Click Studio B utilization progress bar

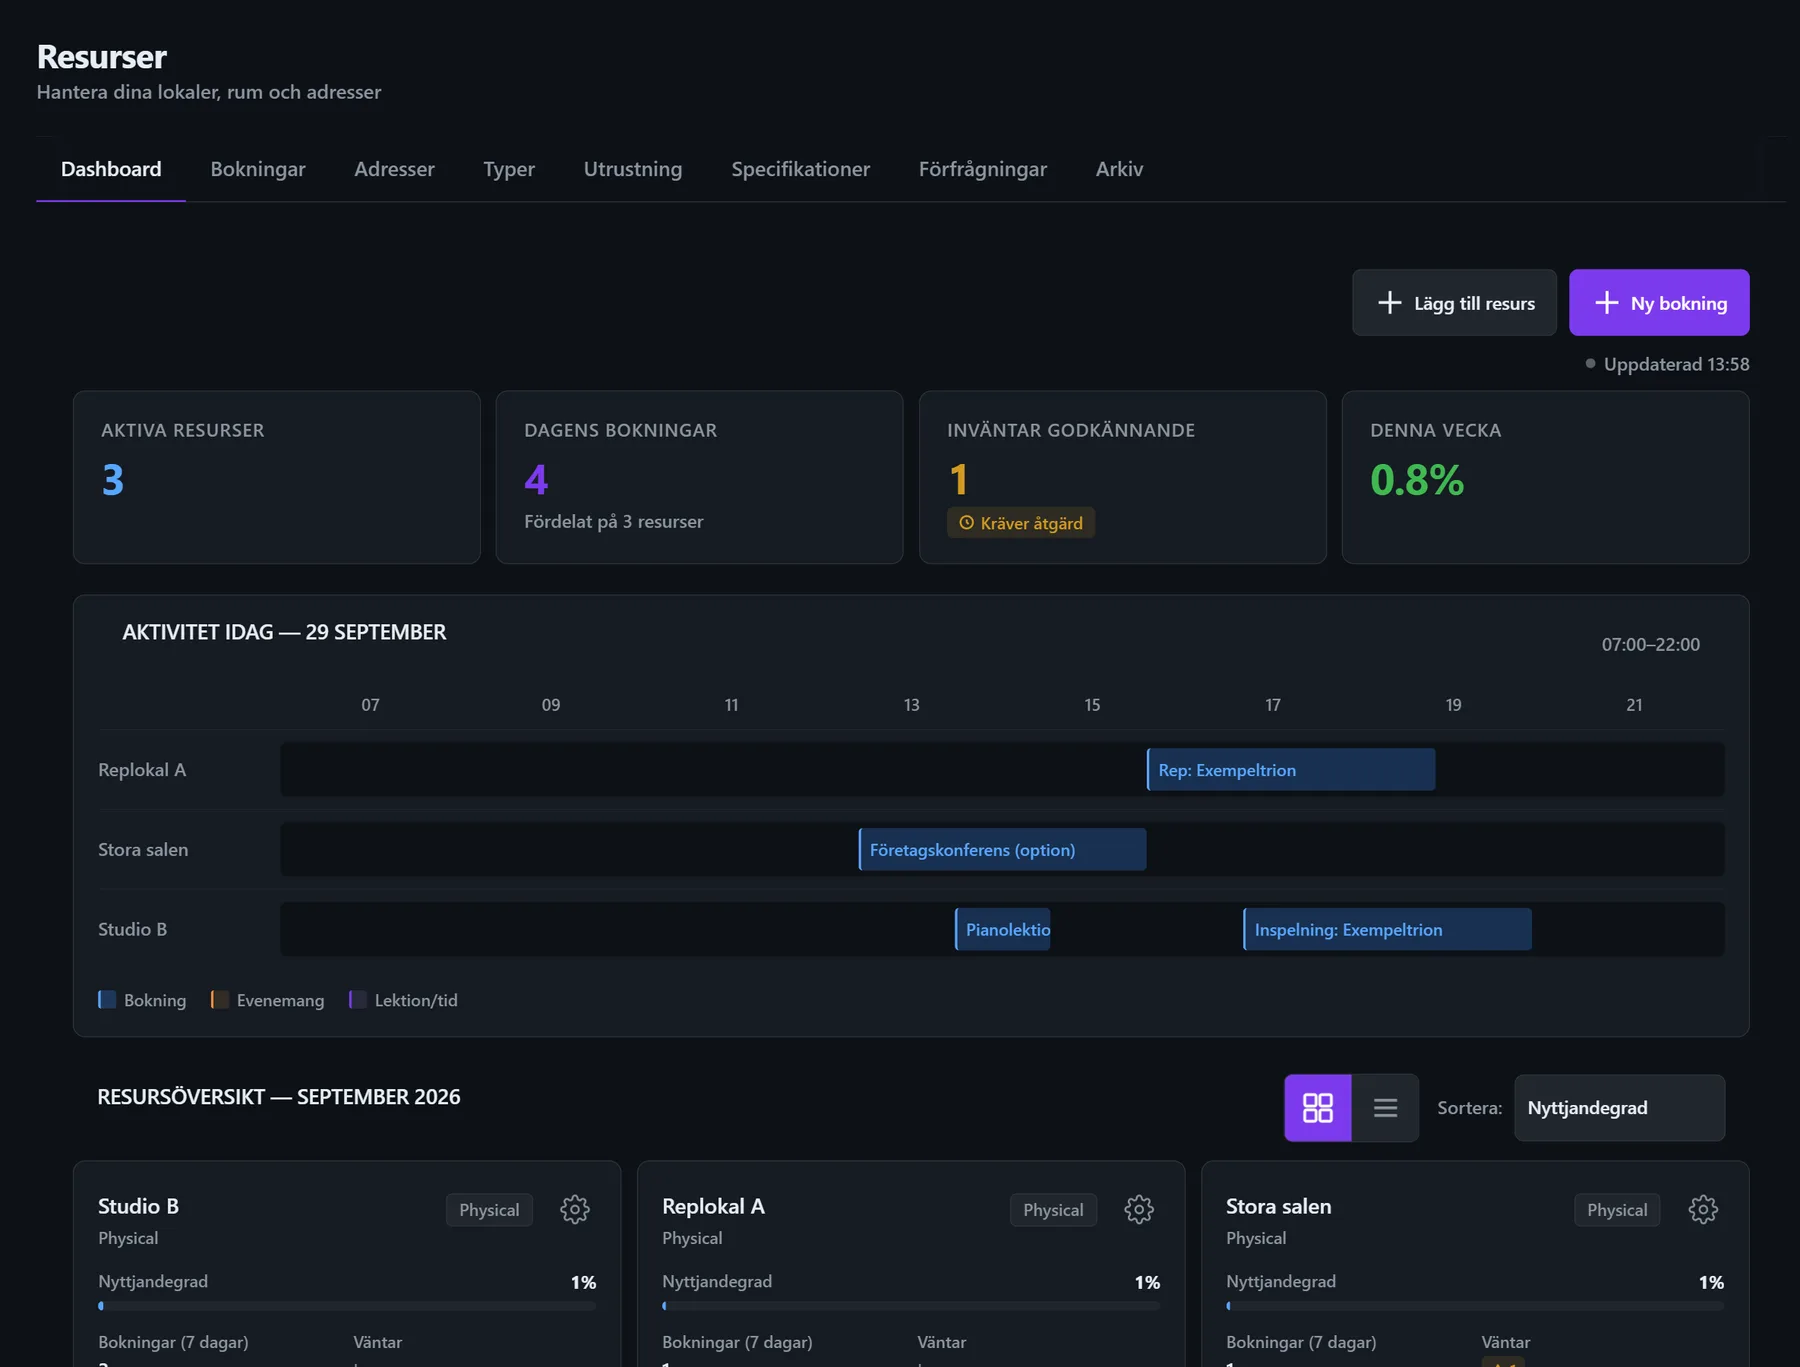[x=347, y=1306]
